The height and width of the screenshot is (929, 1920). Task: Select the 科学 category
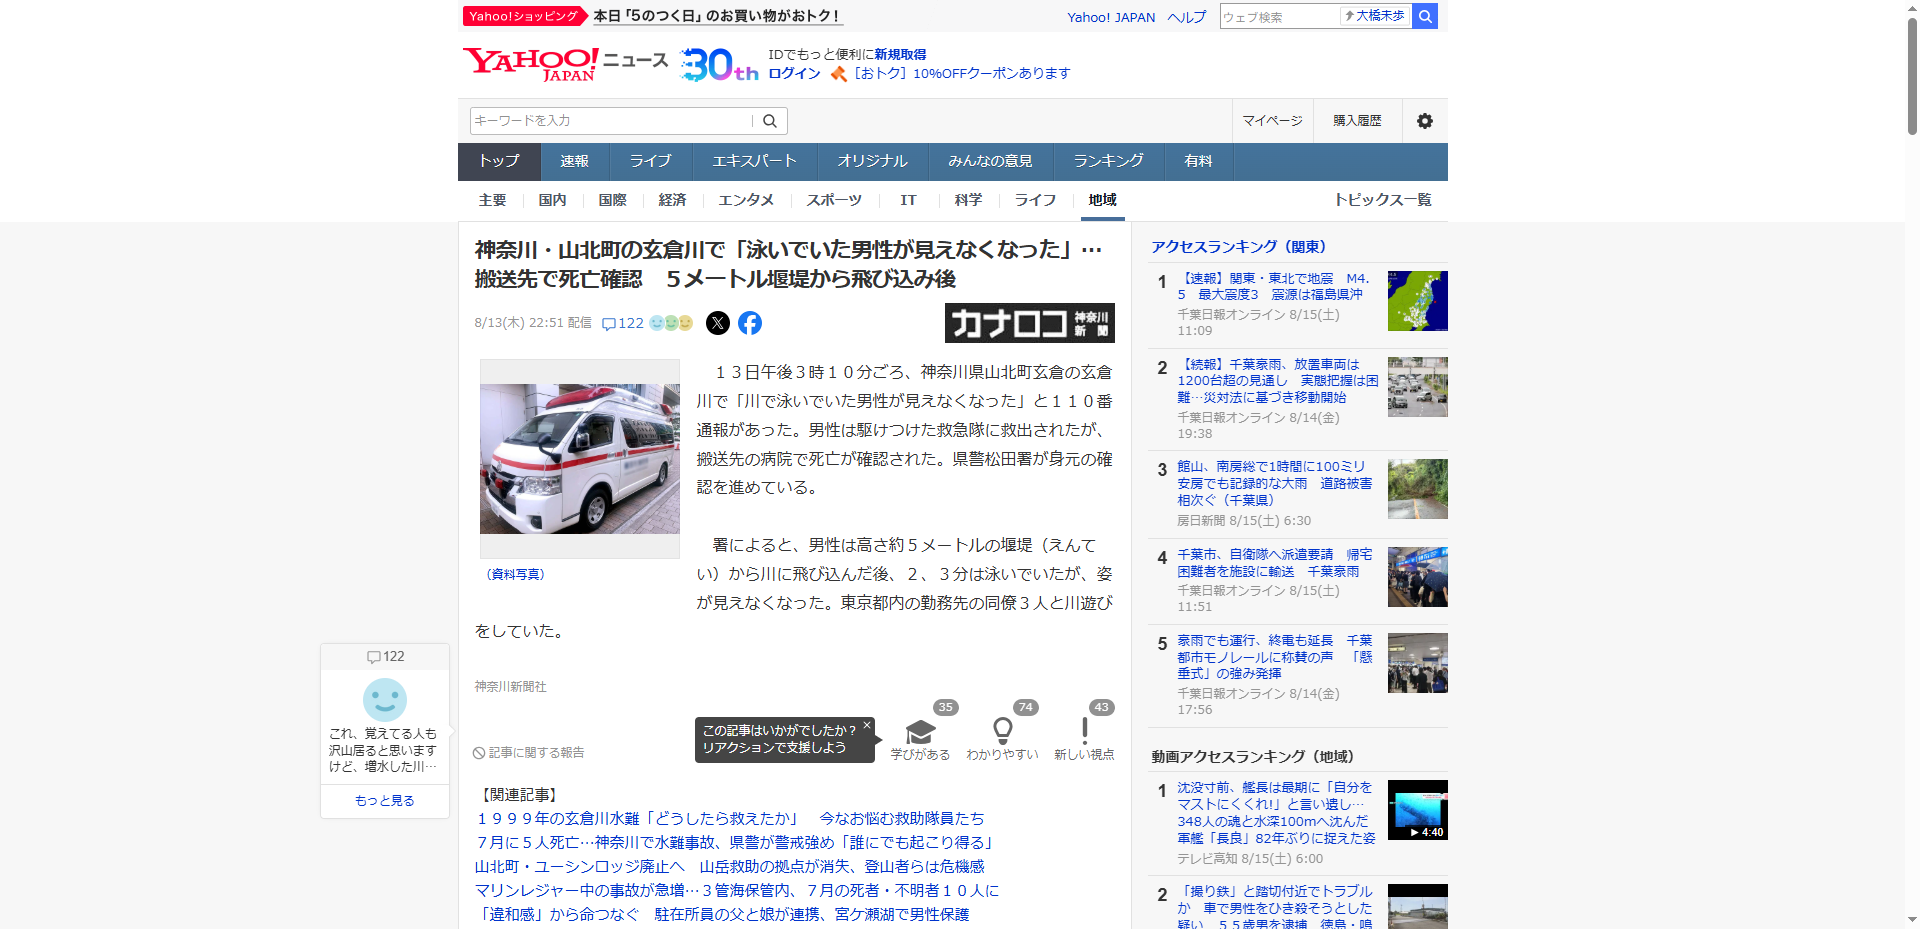coord(968,200)
